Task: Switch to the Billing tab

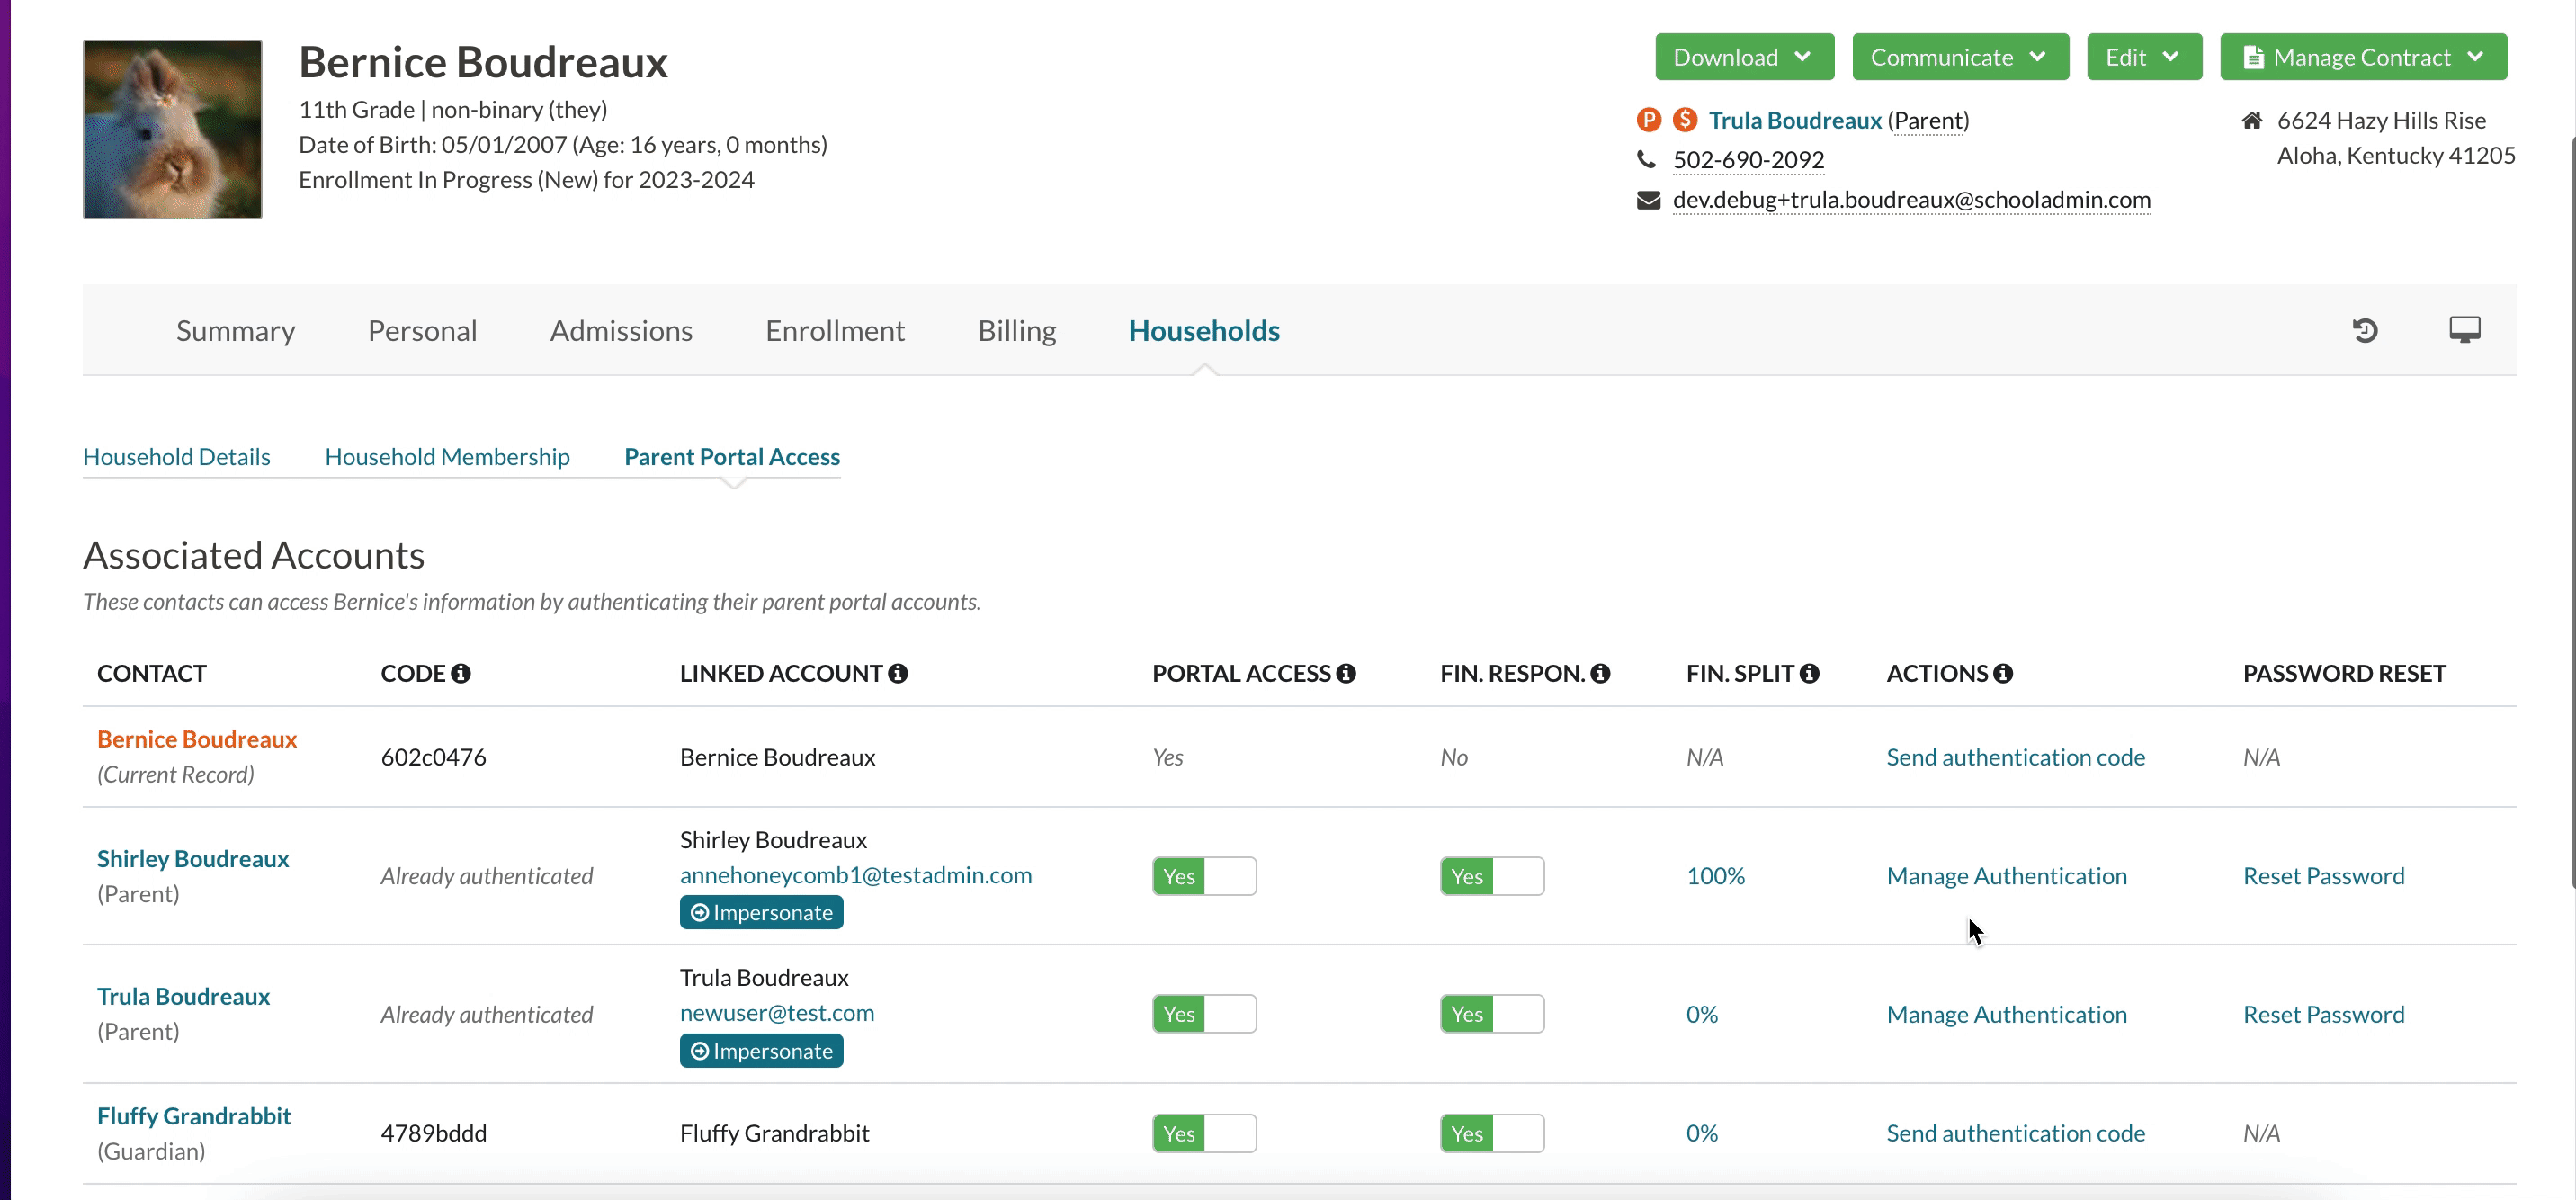Action: tap(1016, 331)
